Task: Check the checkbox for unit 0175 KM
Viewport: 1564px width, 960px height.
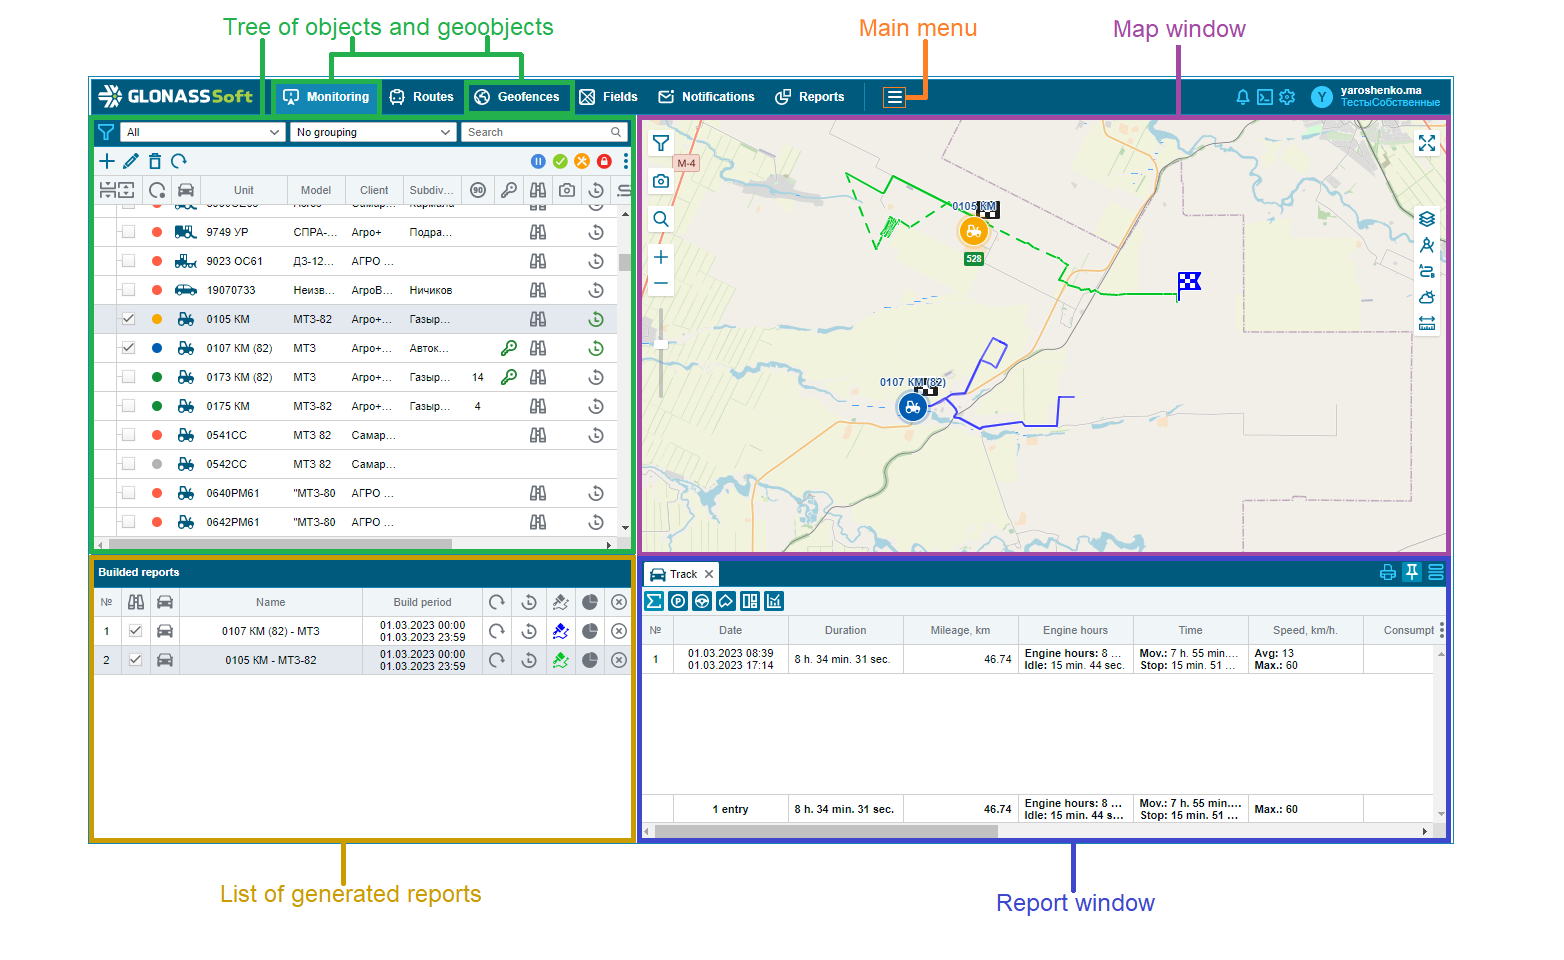Action: click(128, 406)
